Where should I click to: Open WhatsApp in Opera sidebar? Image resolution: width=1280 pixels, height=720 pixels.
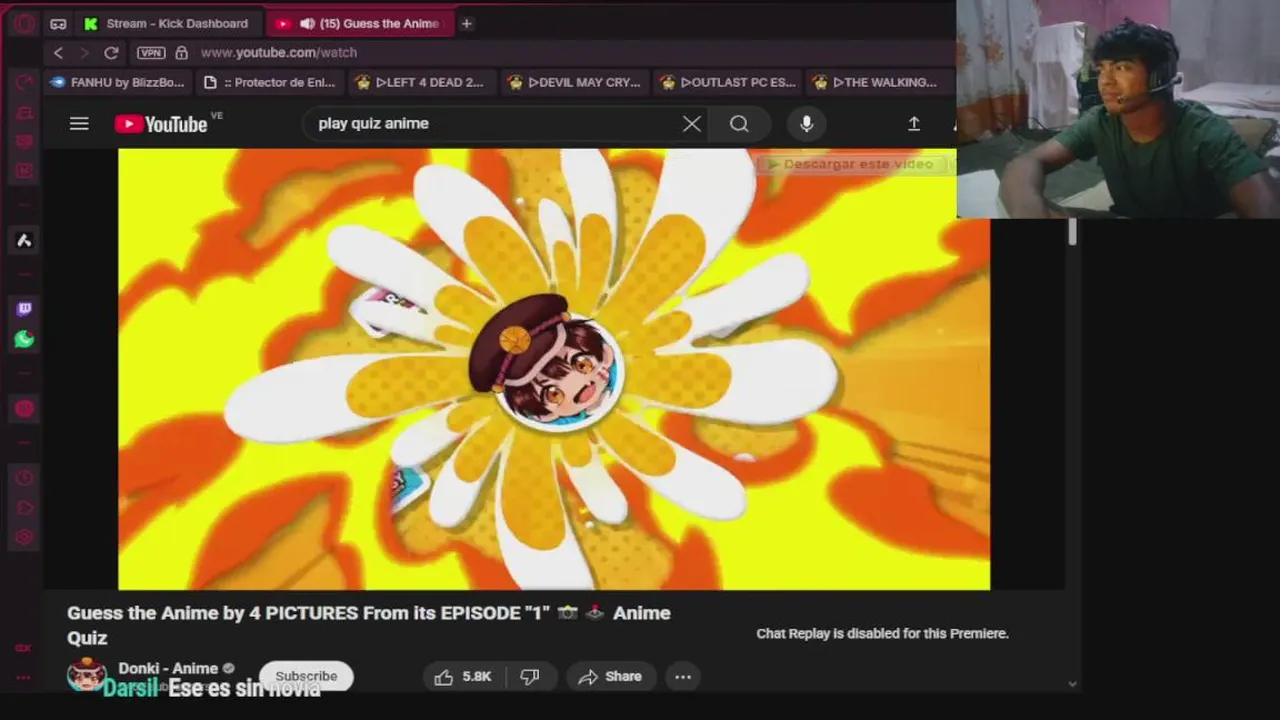(24, 339)
